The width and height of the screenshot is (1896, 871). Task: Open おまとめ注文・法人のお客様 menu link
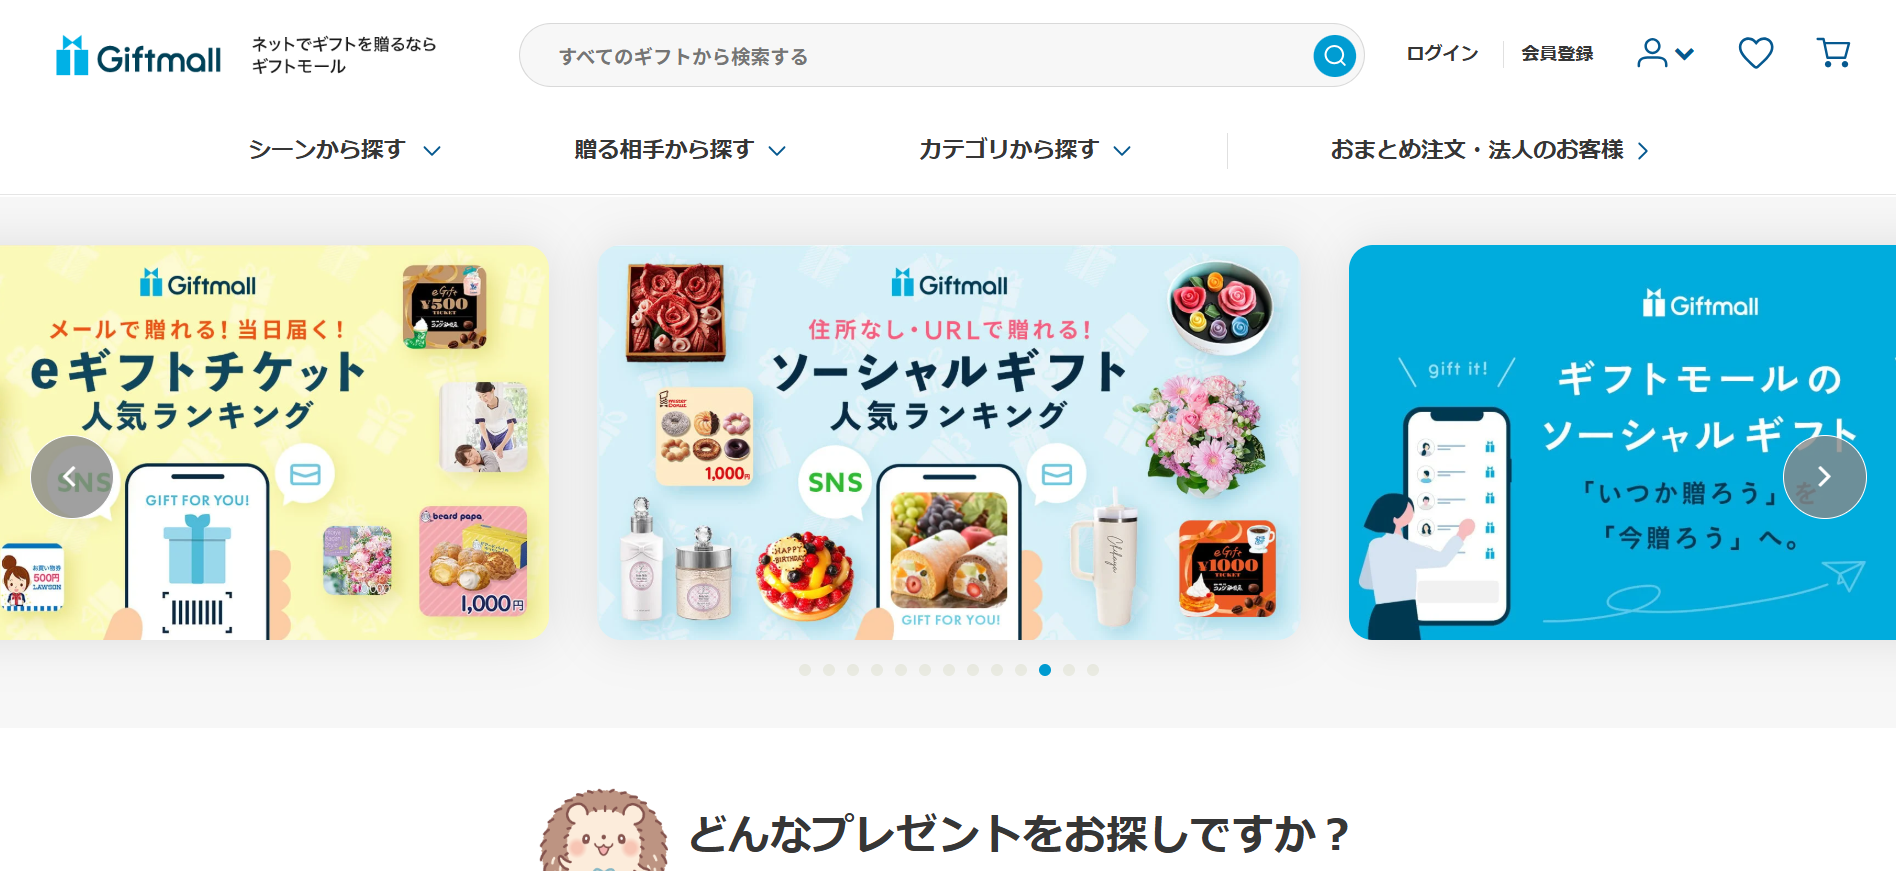click(x=1489, y=150)
